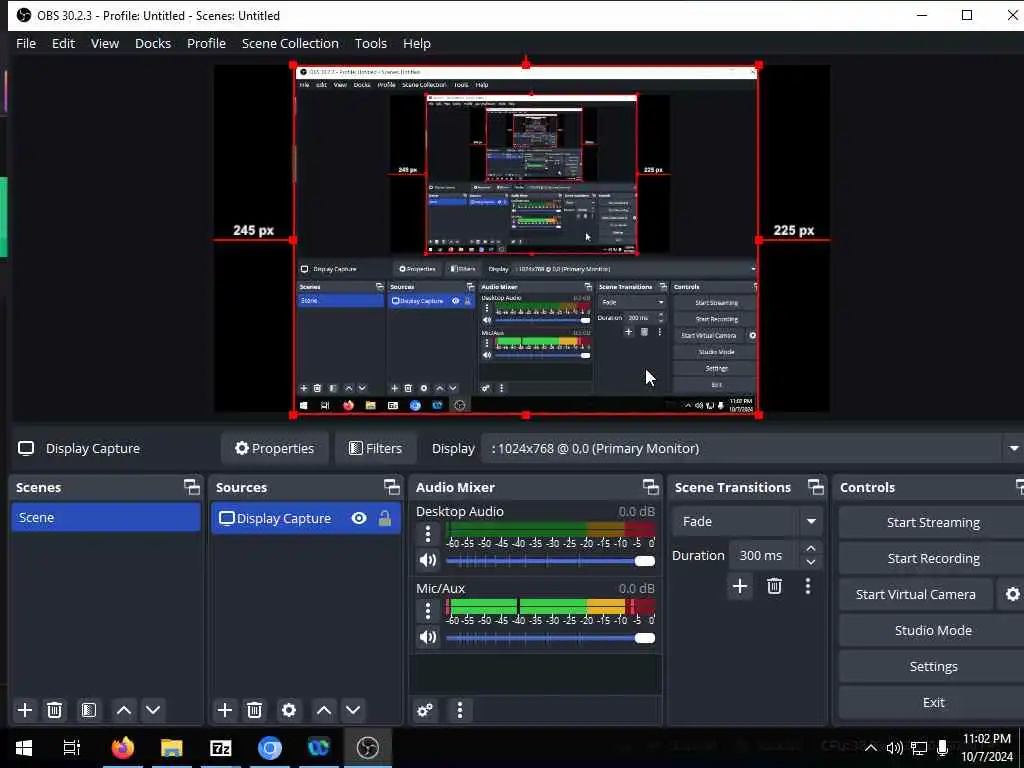This screenshot has width=1024, height=768.
Task: Mute Mic/Aux speaker icon
Action: (x=428, y=637)
